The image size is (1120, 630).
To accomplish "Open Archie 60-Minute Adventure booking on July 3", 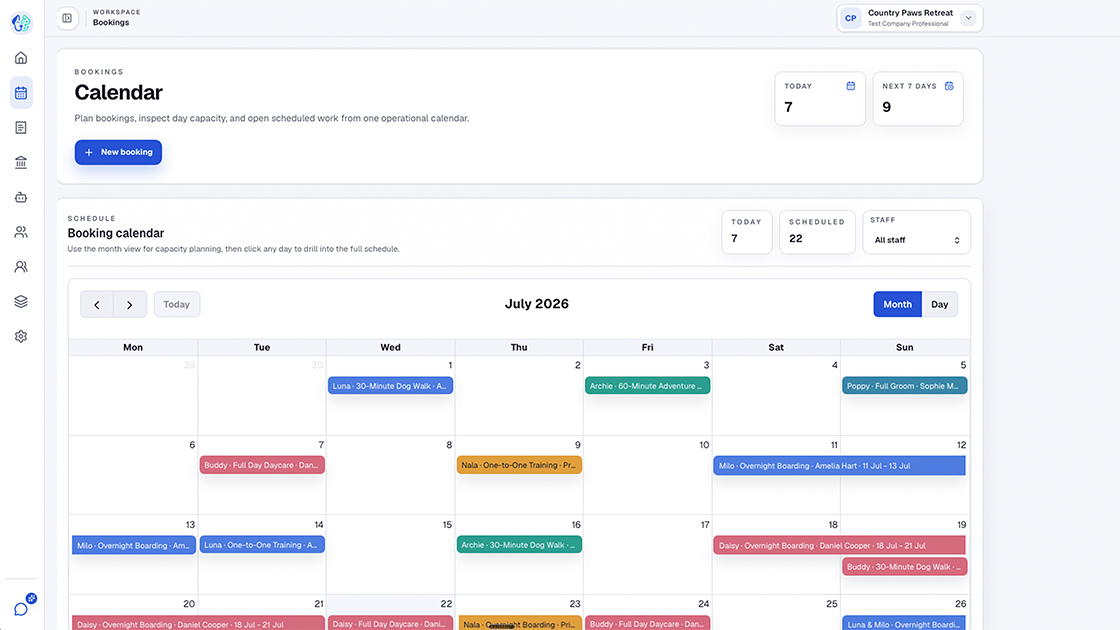I will tap(647, 386).
